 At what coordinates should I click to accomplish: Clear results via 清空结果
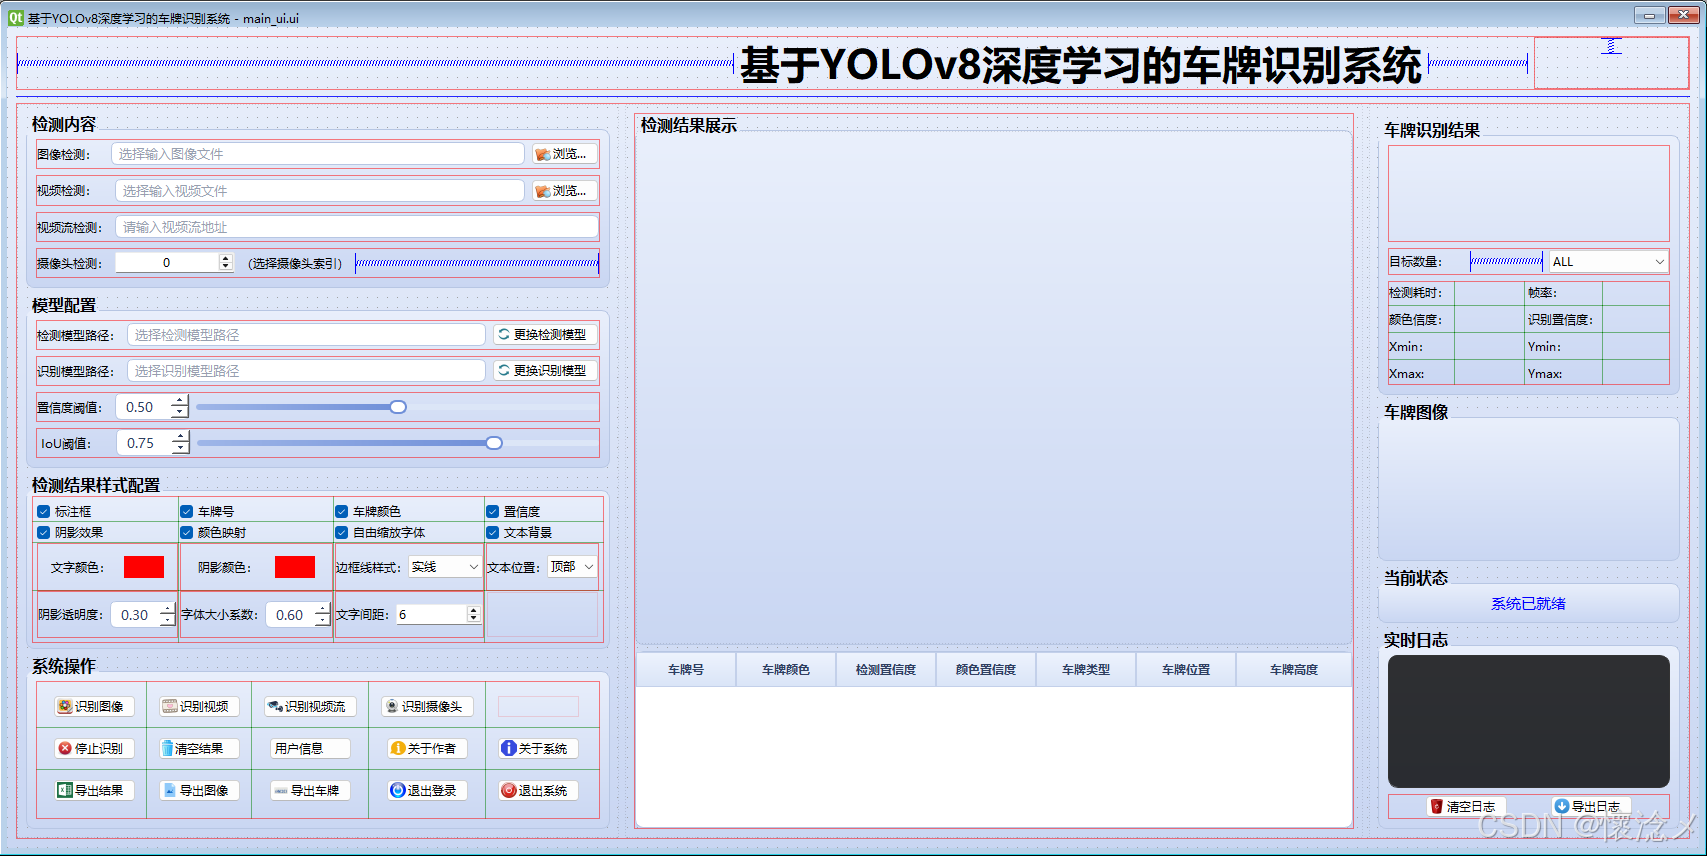tap(198, 748)
